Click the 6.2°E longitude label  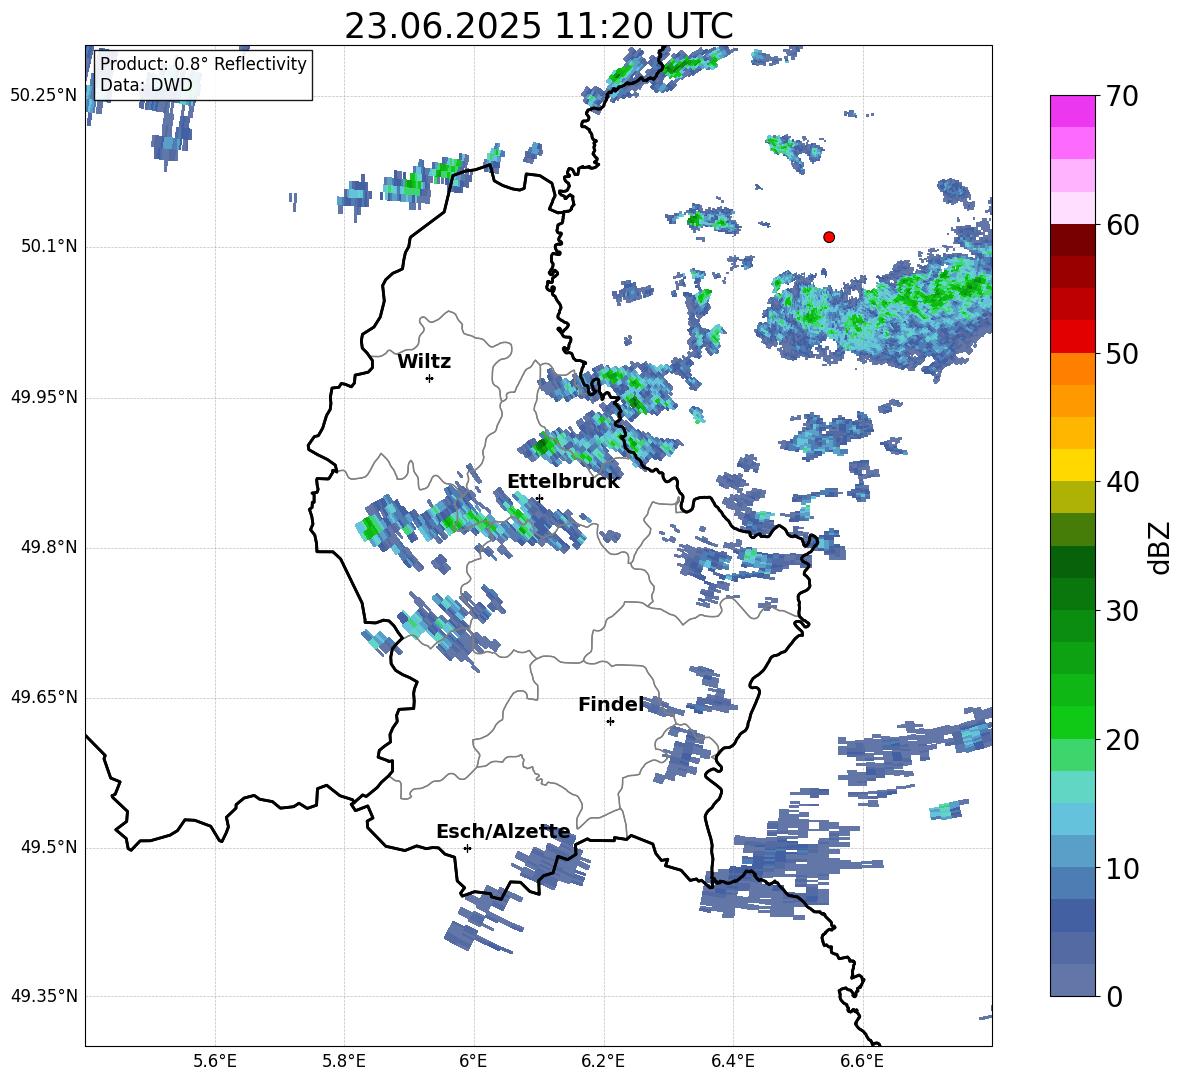(x=603, y=1061)
